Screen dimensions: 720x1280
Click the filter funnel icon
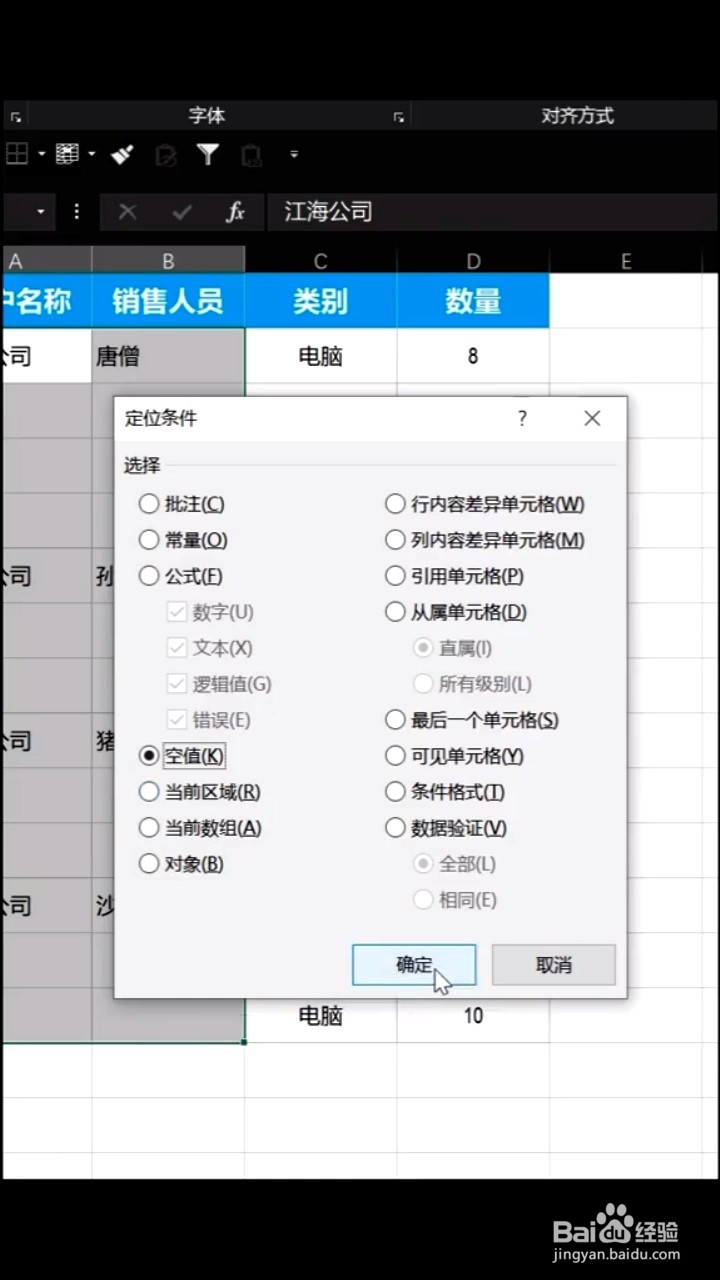208,154
